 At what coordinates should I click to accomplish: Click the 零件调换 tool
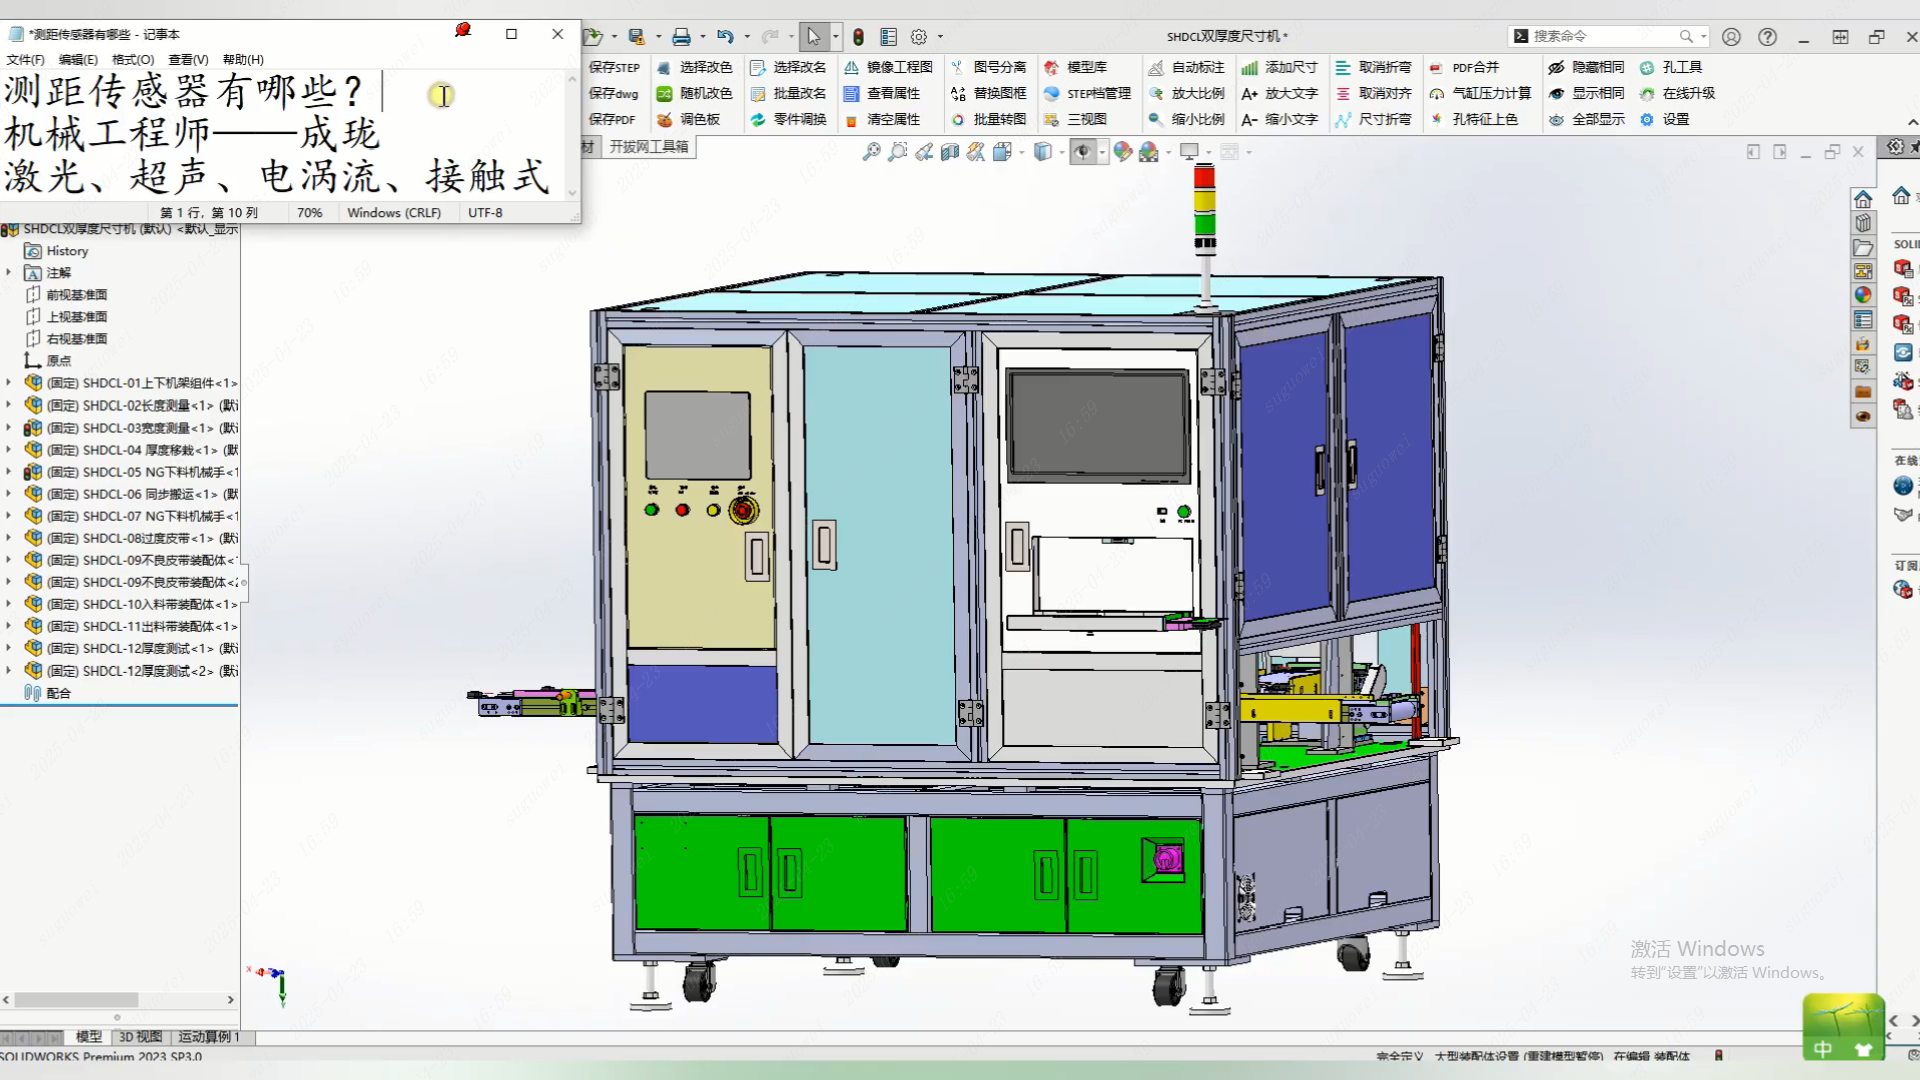click(789, 119)
